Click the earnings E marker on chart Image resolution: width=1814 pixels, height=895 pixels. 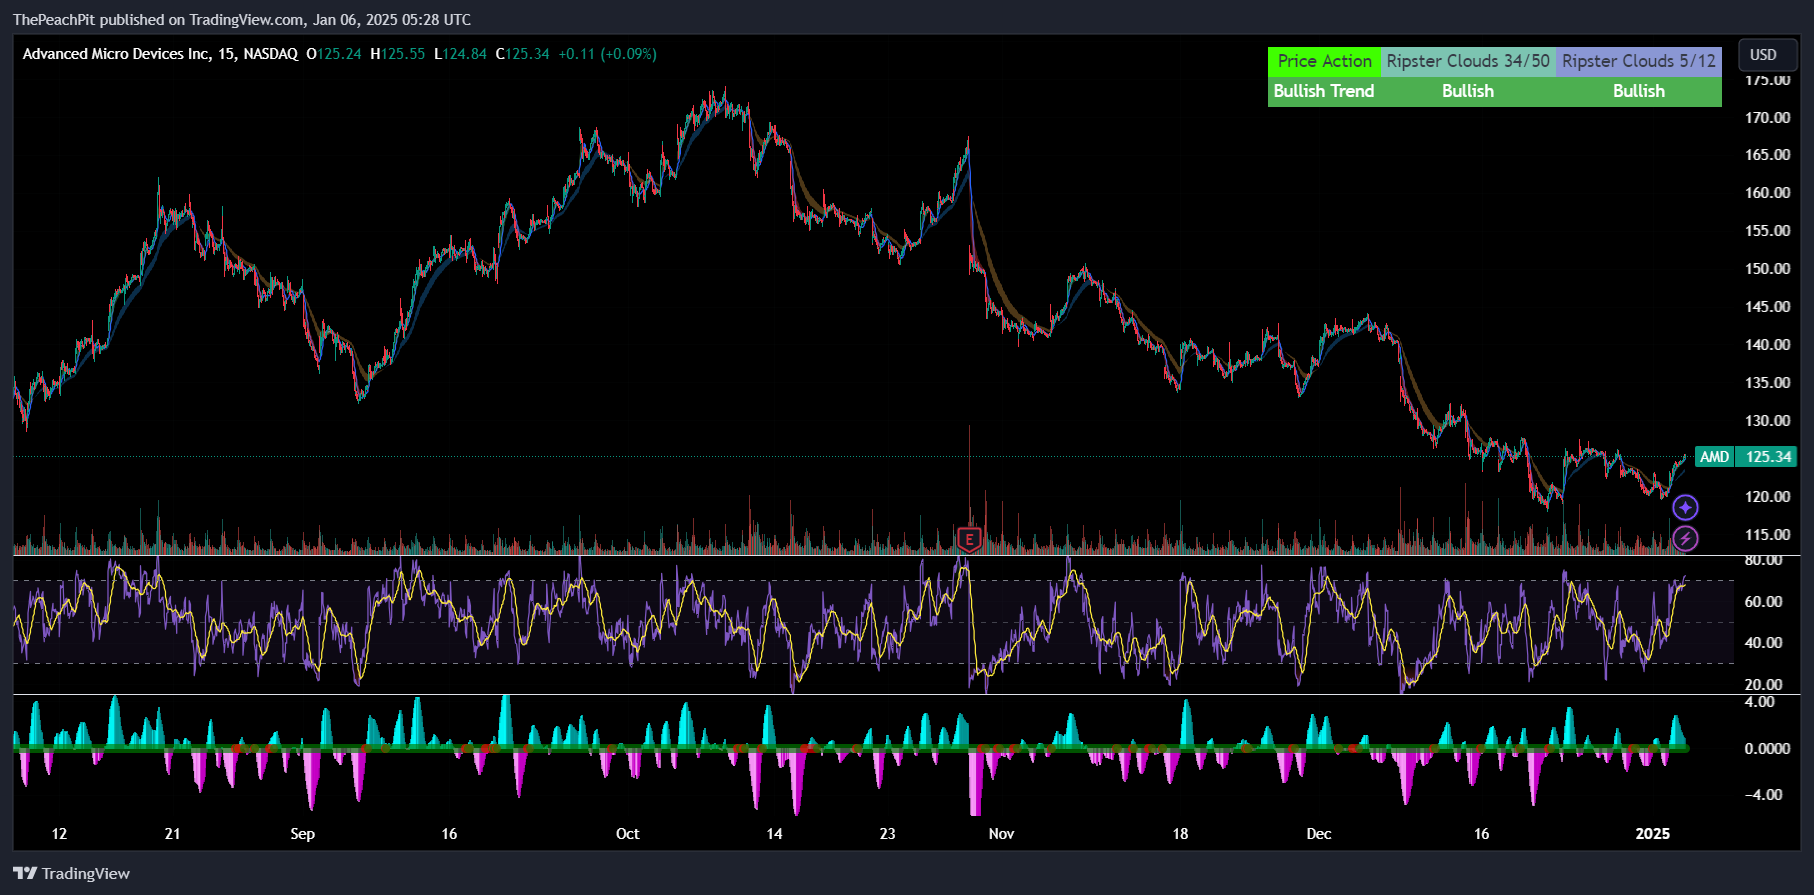coord(969,540)
